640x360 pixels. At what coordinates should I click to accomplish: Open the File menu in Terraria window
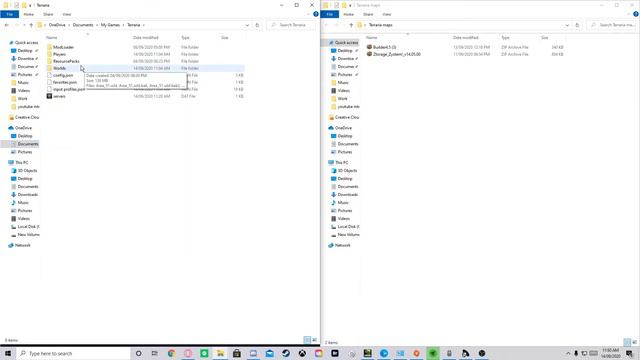[x=9, y=14]
